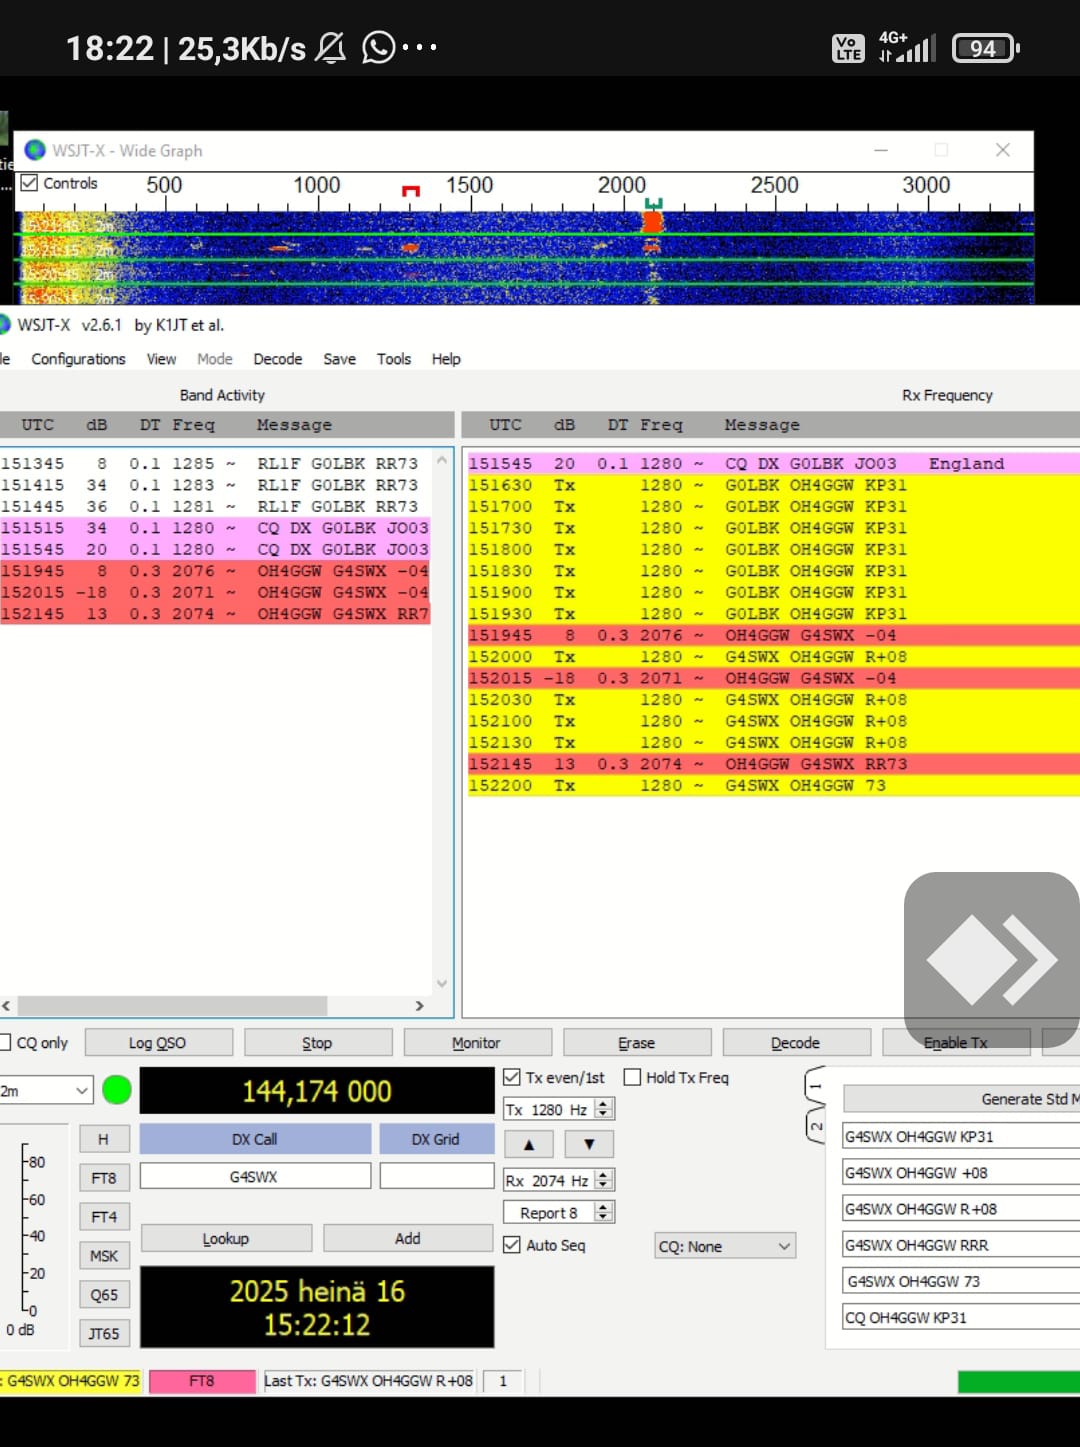
Task: Enable the CQ only checkbox
Action: (5, 1042)
